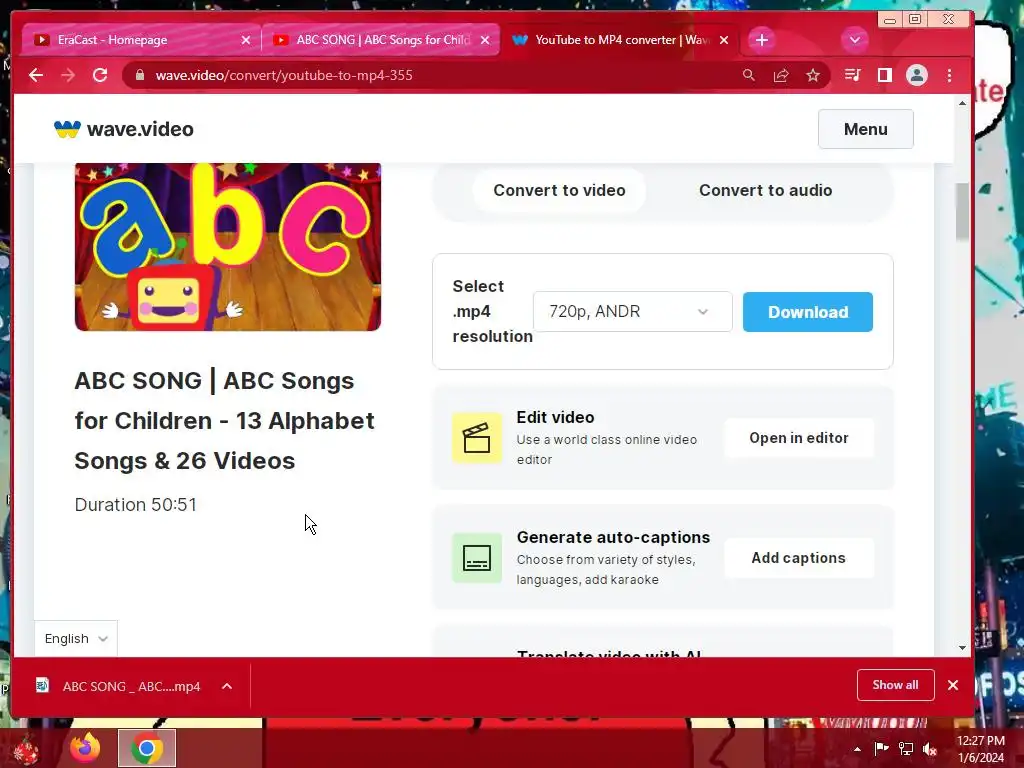Close the EraCast - Homepage tab
The width and height of the screenshot is (1024, 768).
246,40
